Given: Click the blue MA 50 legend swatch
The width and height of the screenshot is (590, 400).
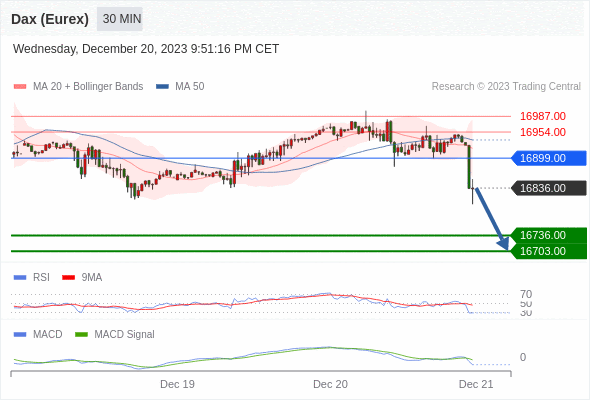Looking at the screenshot, I should (x=162, y=87).
